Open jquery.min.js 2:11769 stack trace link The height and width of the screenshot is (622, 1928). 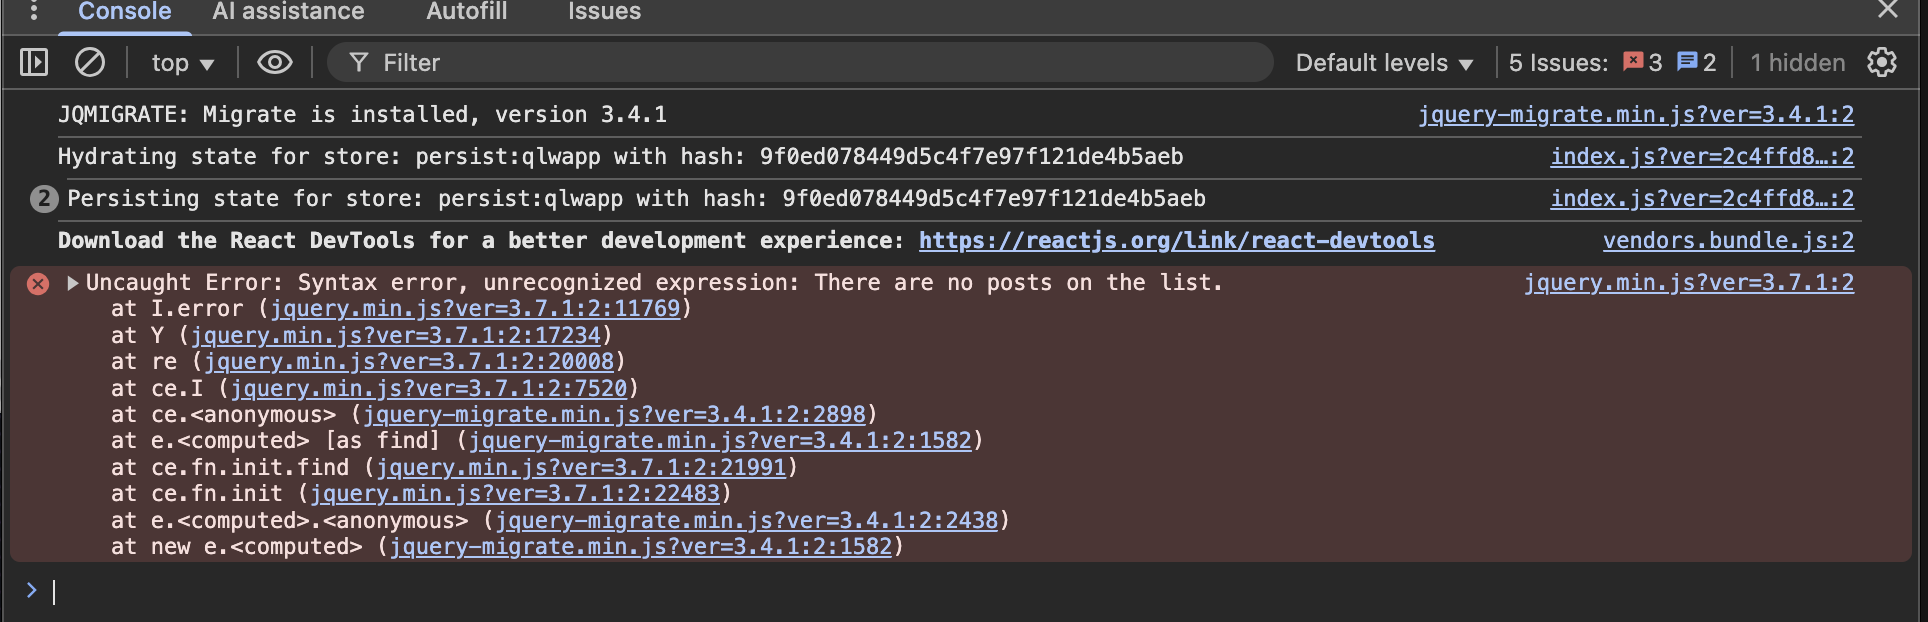tap(475, 309)
